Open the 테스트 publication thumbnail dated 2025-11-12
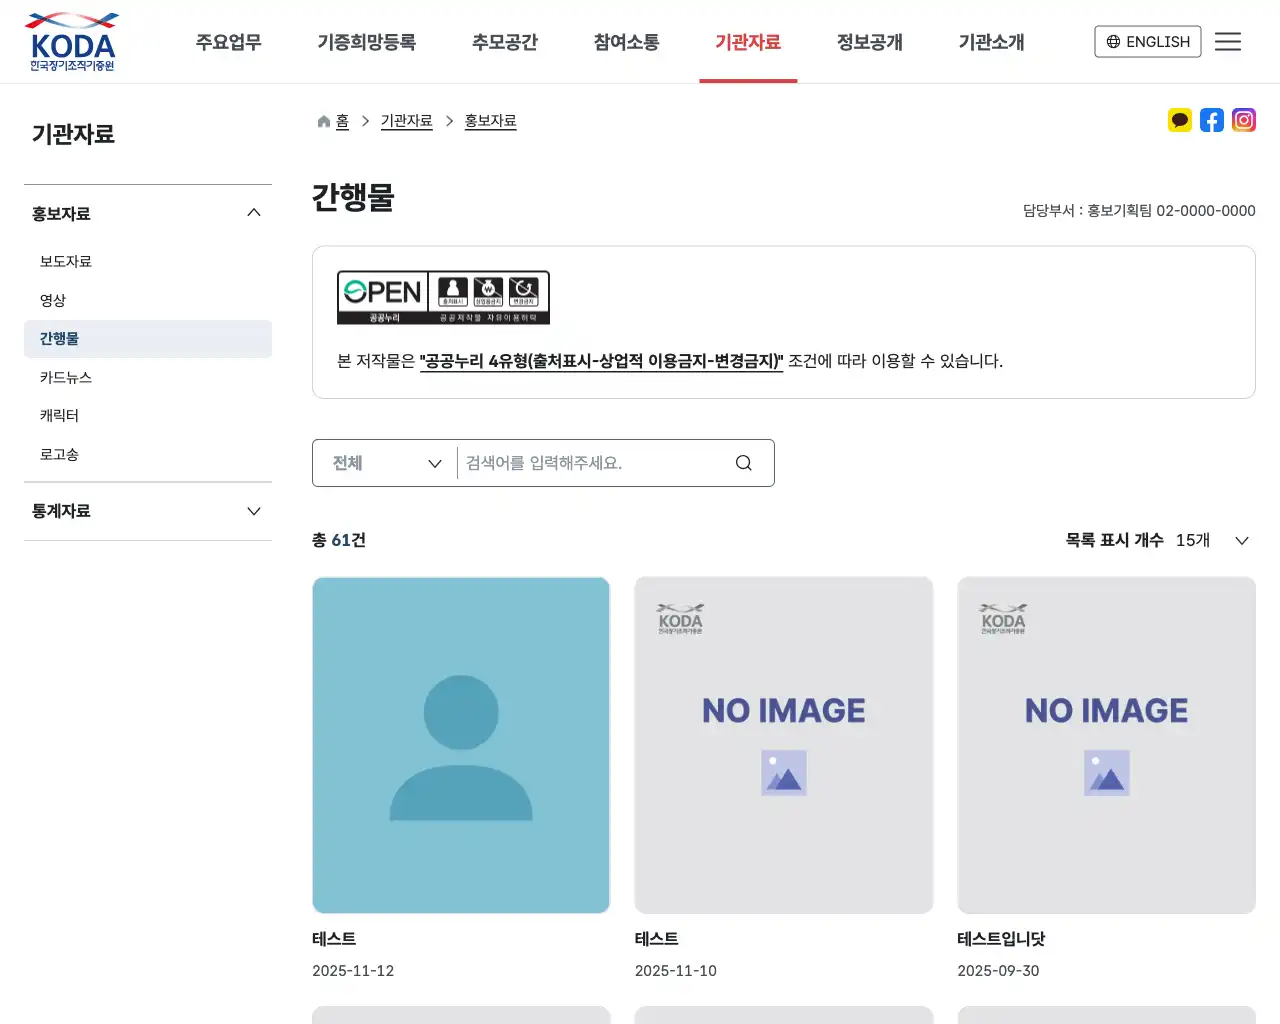Image resolution: width=1280 pixels, height=1024 pixels. [x=460, y=744]
